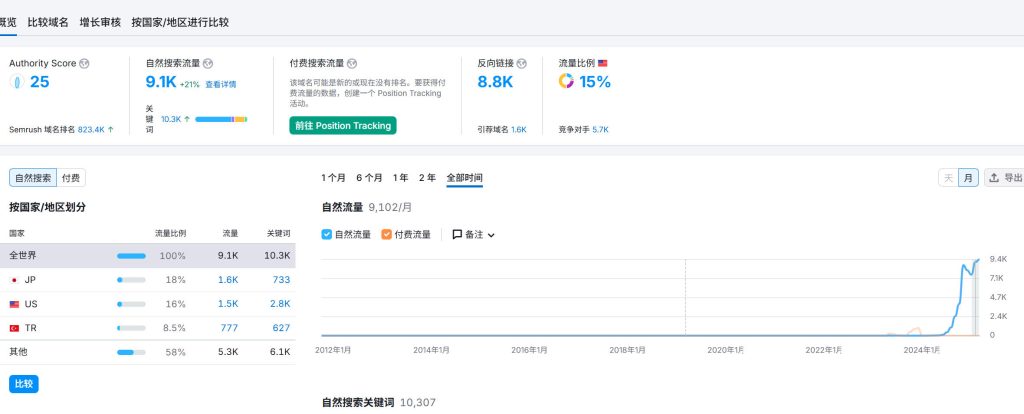Click the 流量比例 donut chart icon
1024x414 pixels.
pos(565,82)
